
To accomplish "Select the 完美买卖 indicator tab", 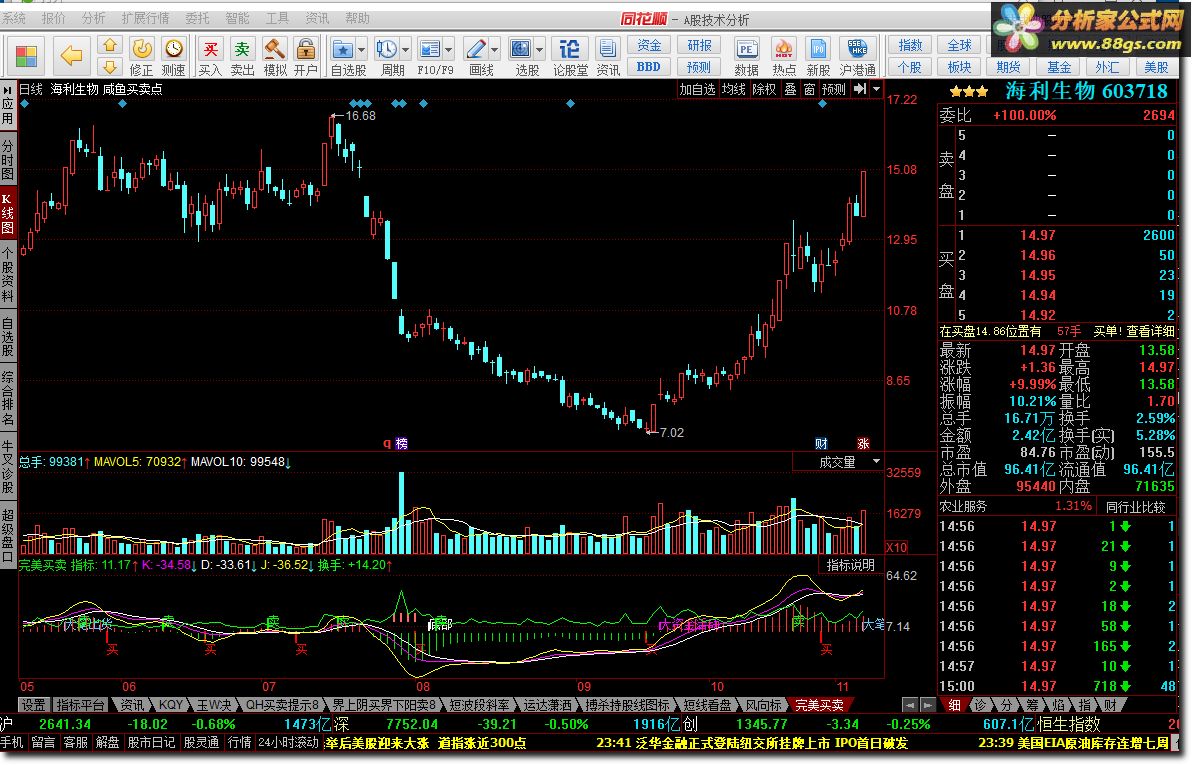I will click(819, 705).
